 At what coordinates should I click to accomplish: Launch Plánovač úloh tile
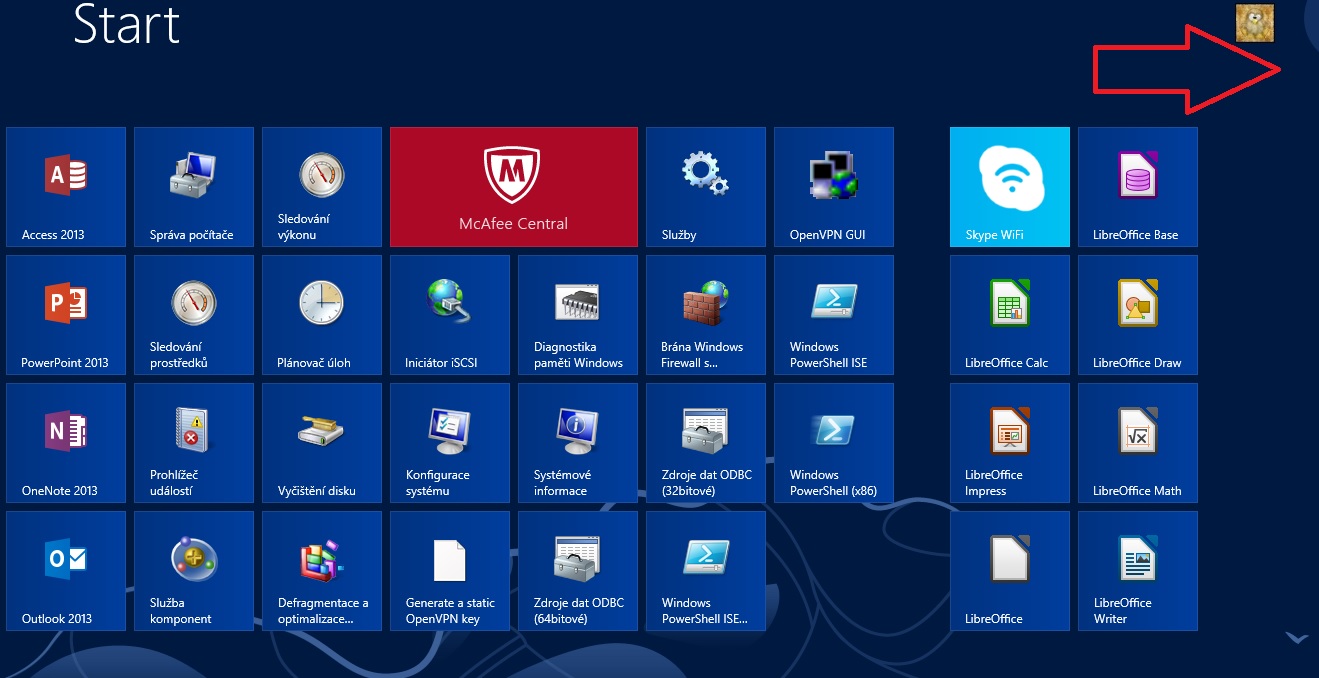[322, 315]
